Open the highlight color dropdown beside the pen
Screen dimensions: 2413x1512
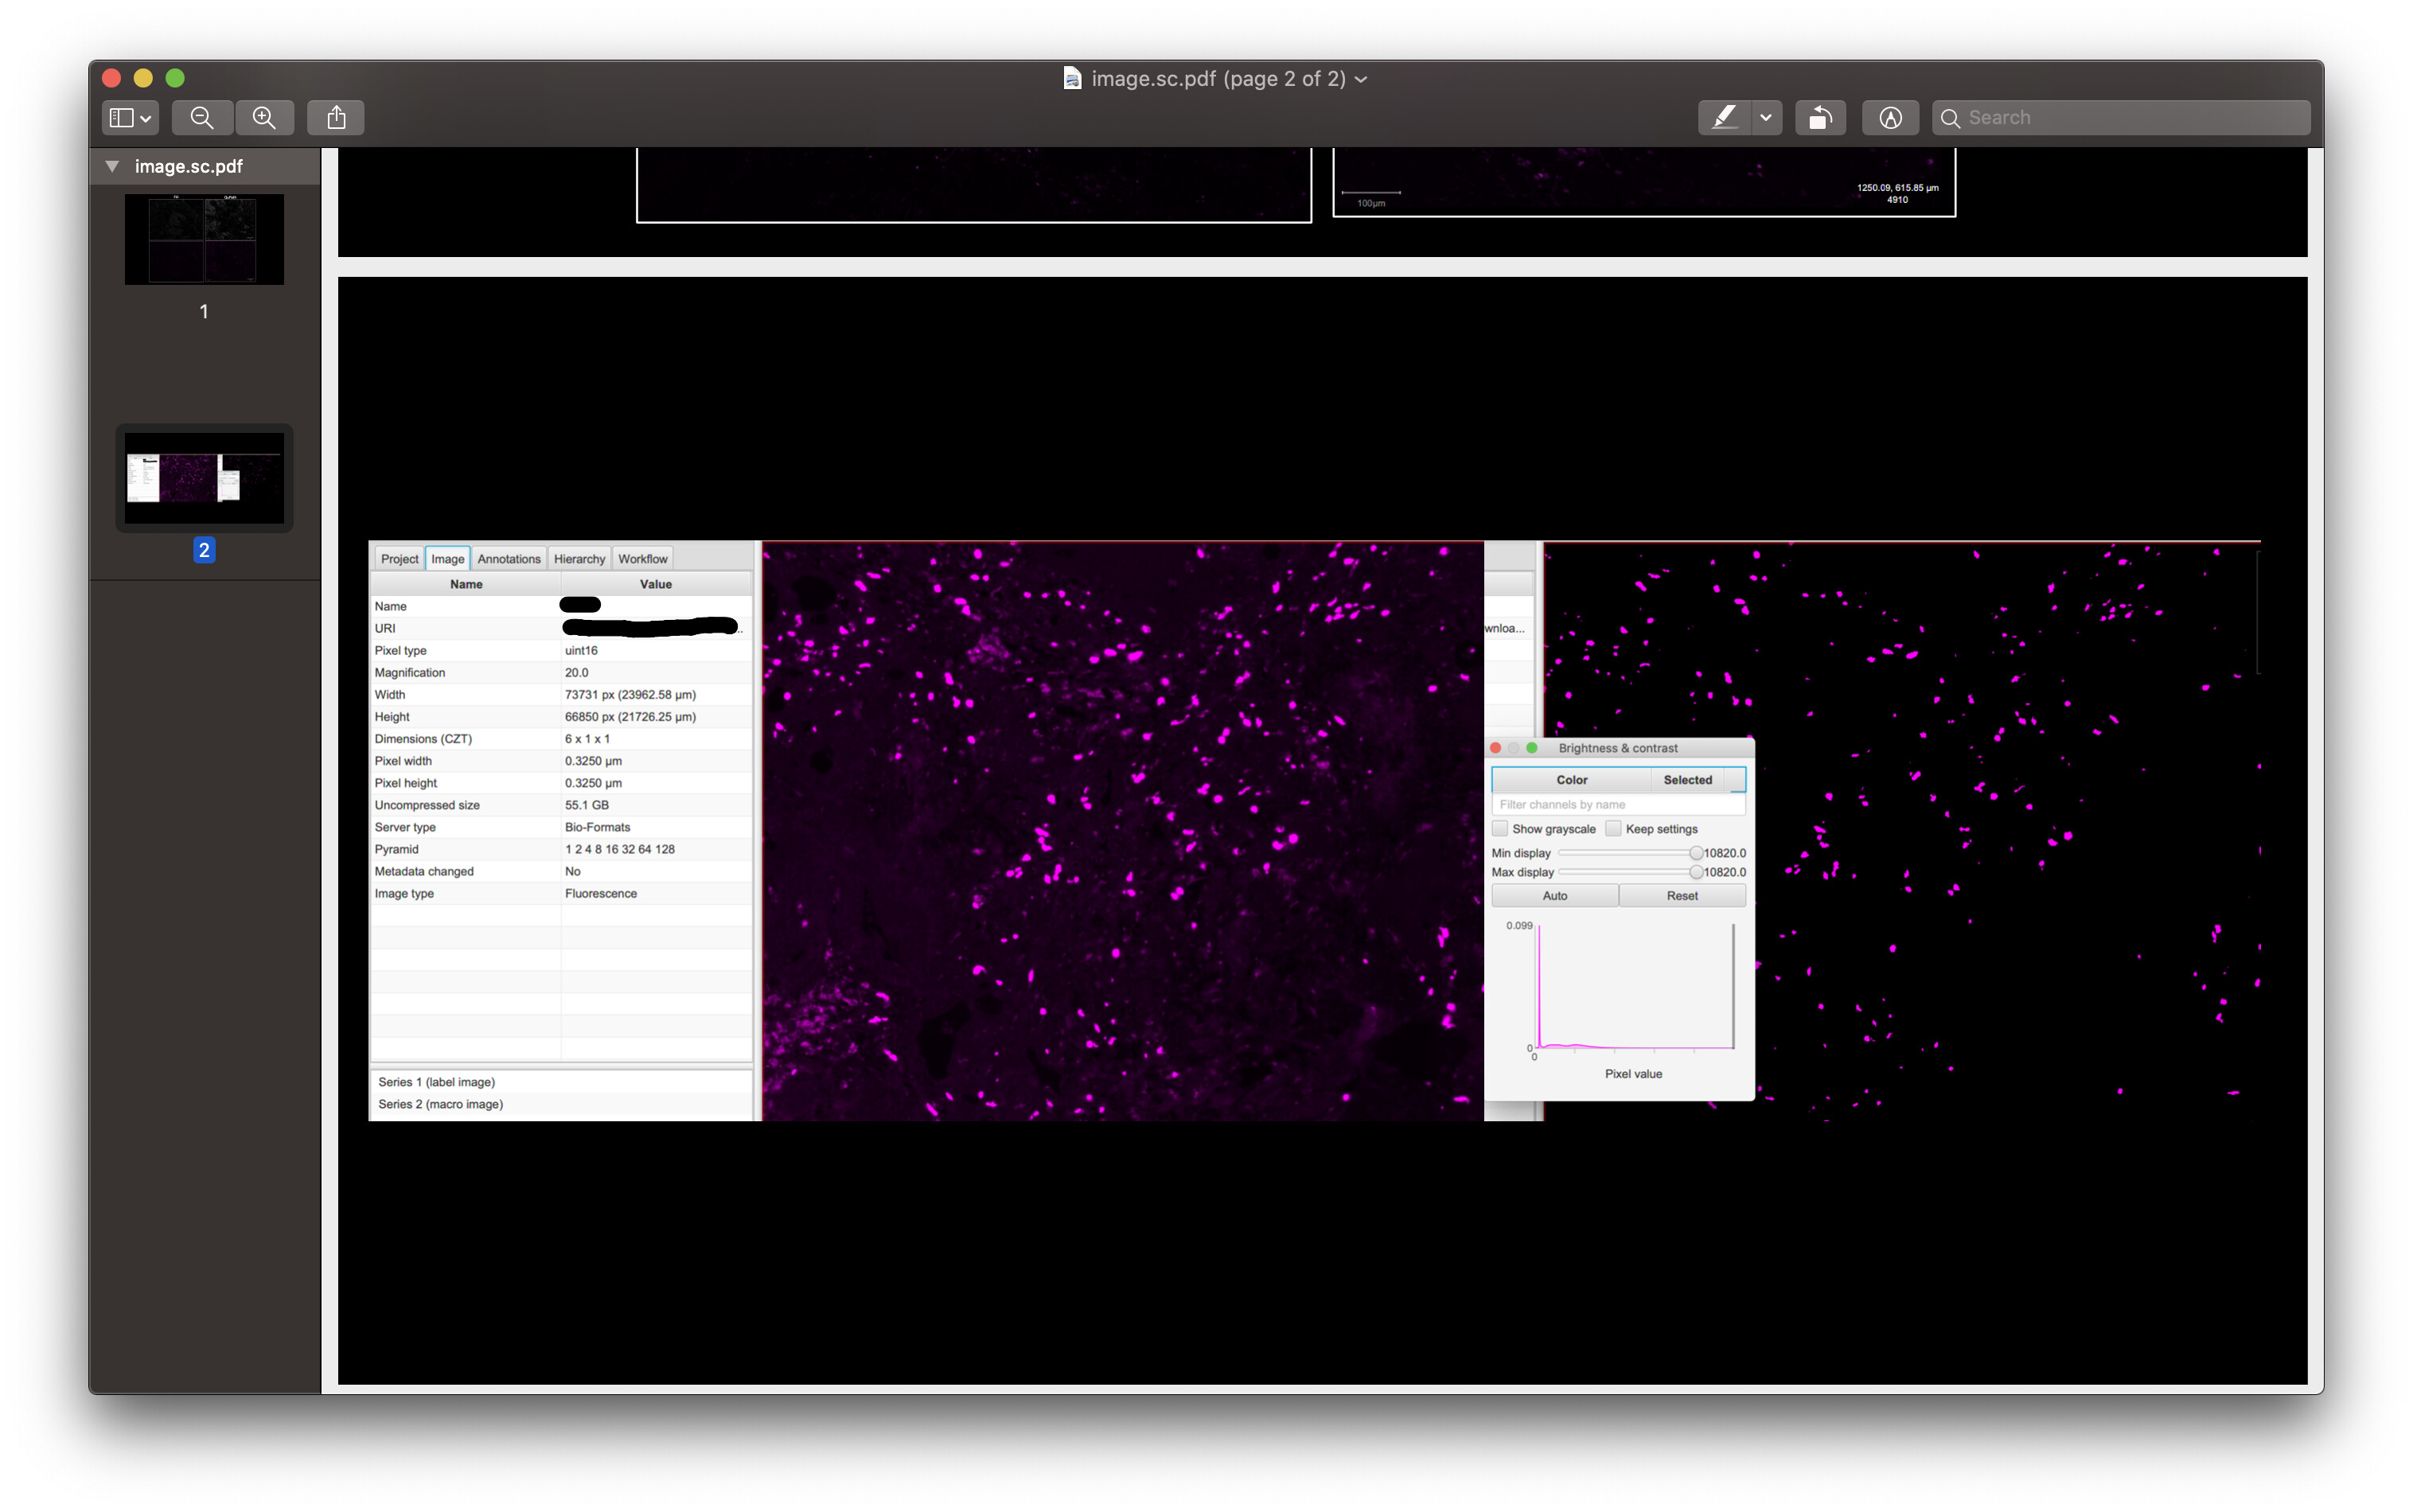tap(1766, 117)
